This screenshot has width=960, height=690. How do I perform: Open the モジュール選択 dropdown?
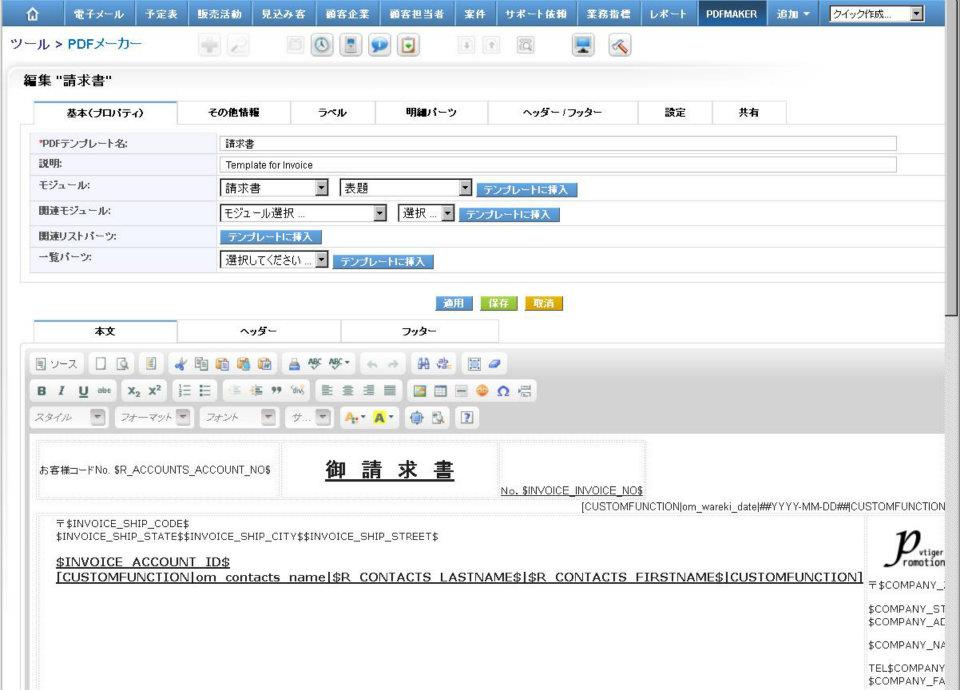click(303, 213)
